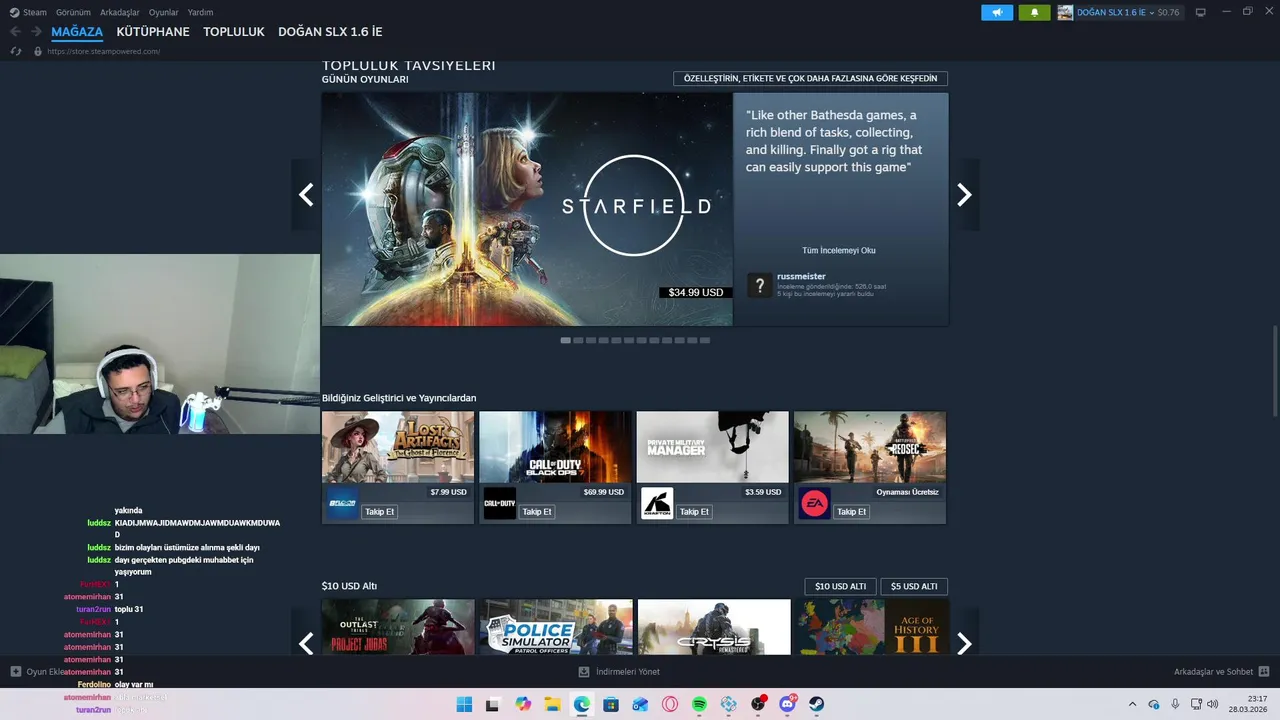This screenshot has width=1280, height=720.
Task: Click the Steam icon in the taskbar
Action: click(817, 704)
